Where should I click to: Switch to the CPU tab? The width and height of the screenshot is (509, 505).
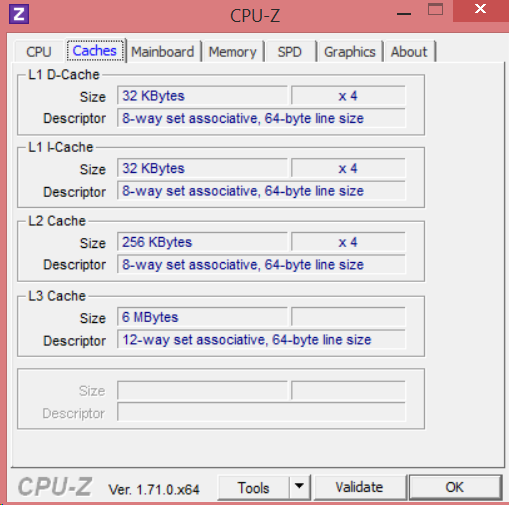[x=39, y=52]
